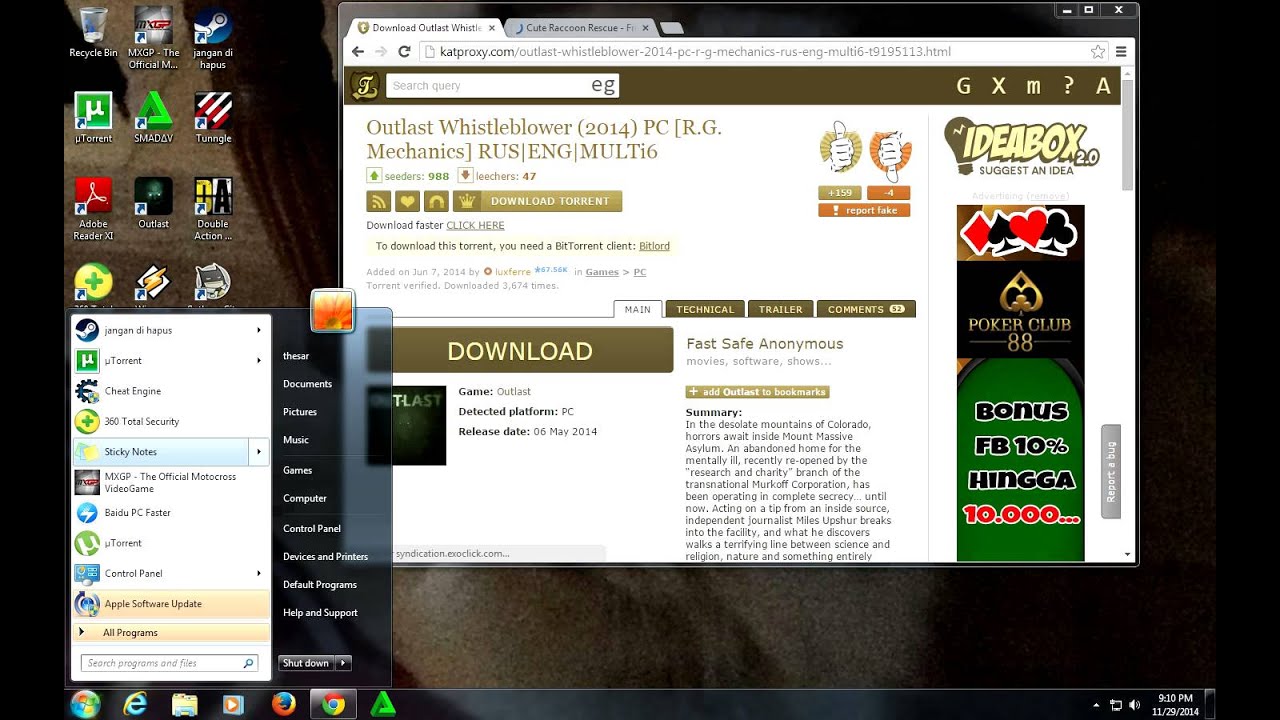Viewport: 1280px width, 720px height.
Task: Click the luxferre uploader link
Action: tap(512, 272)
